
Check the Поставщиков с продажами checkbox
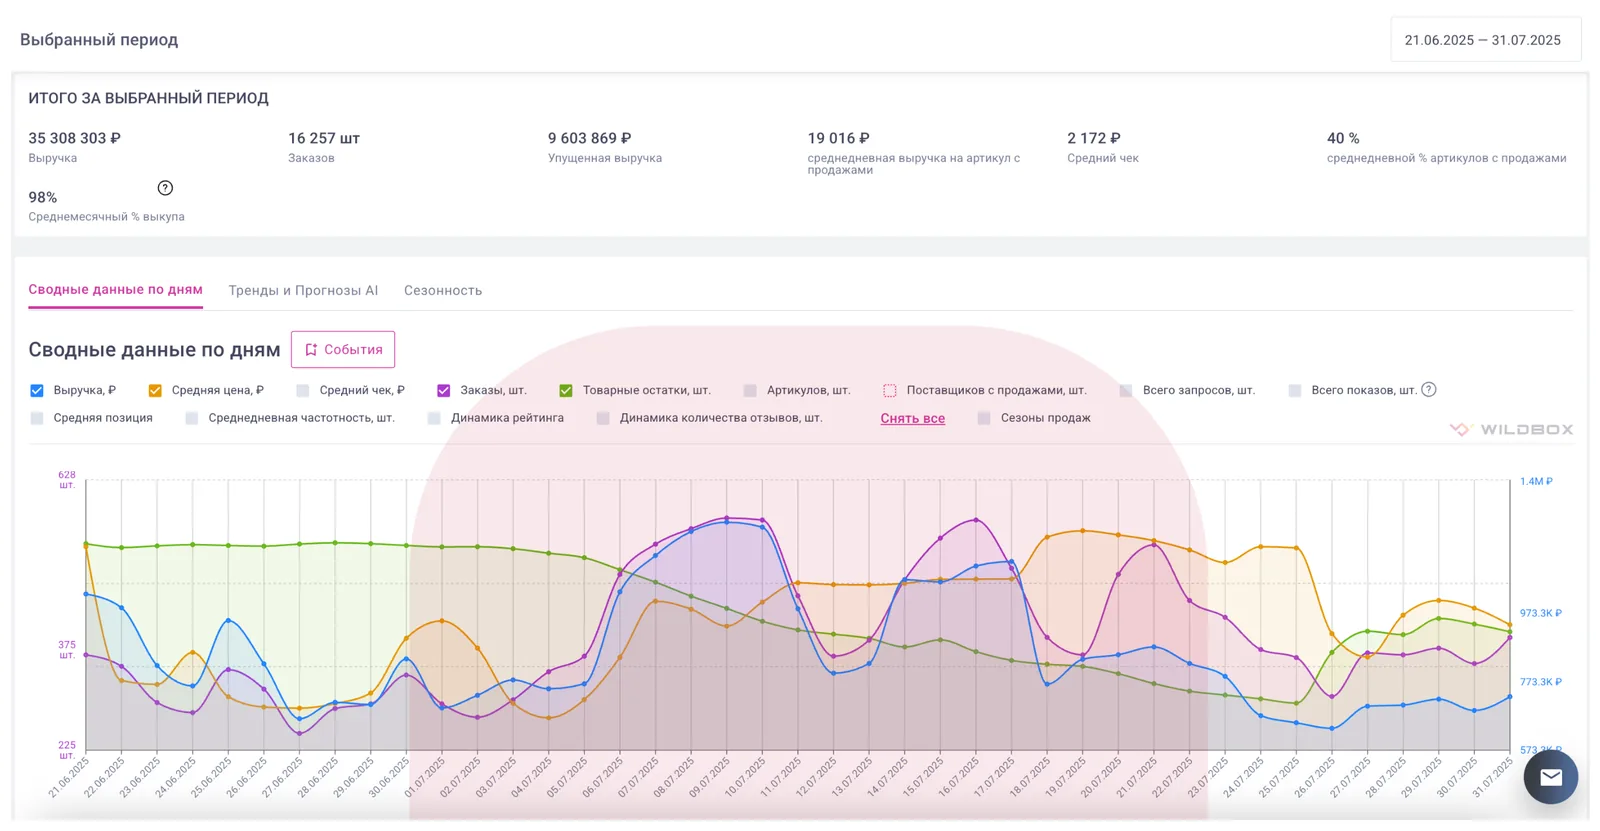pyautogui.click(x=890, y=390)
